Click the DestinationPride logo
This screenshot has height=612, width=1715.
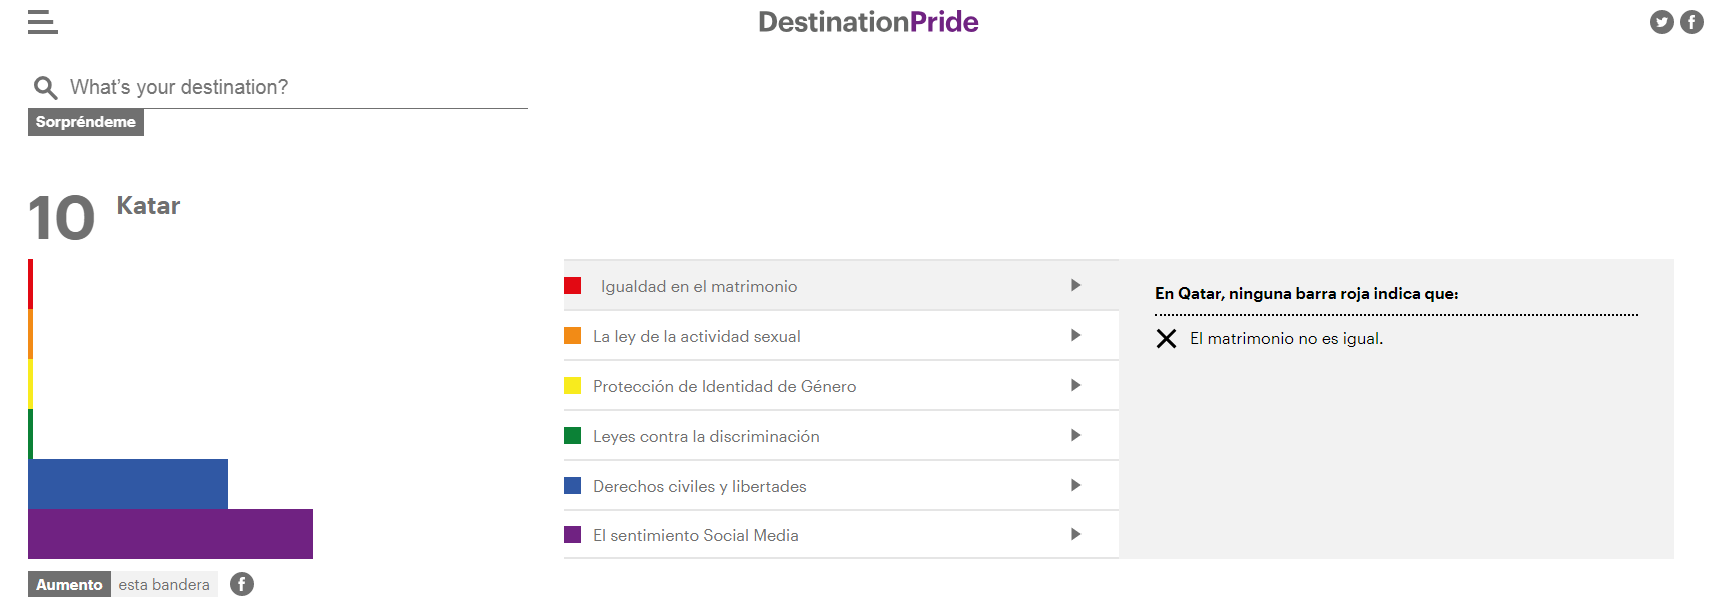pyautogui.click(x=868, y=22)
